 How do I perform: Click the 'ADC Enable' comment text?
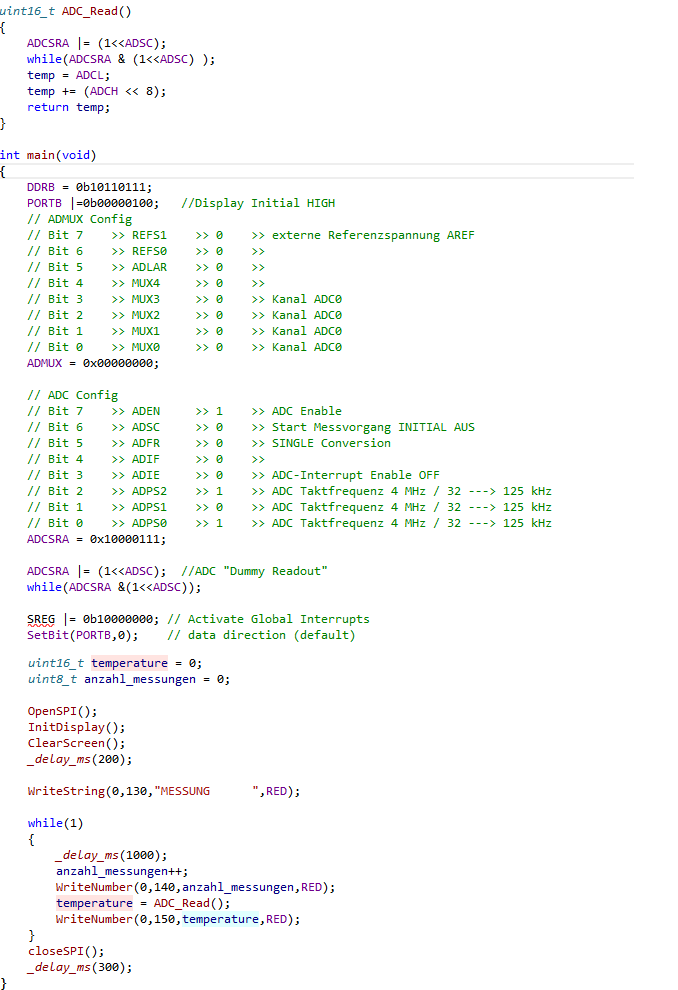pyautogui.click(x=307, y=411)
